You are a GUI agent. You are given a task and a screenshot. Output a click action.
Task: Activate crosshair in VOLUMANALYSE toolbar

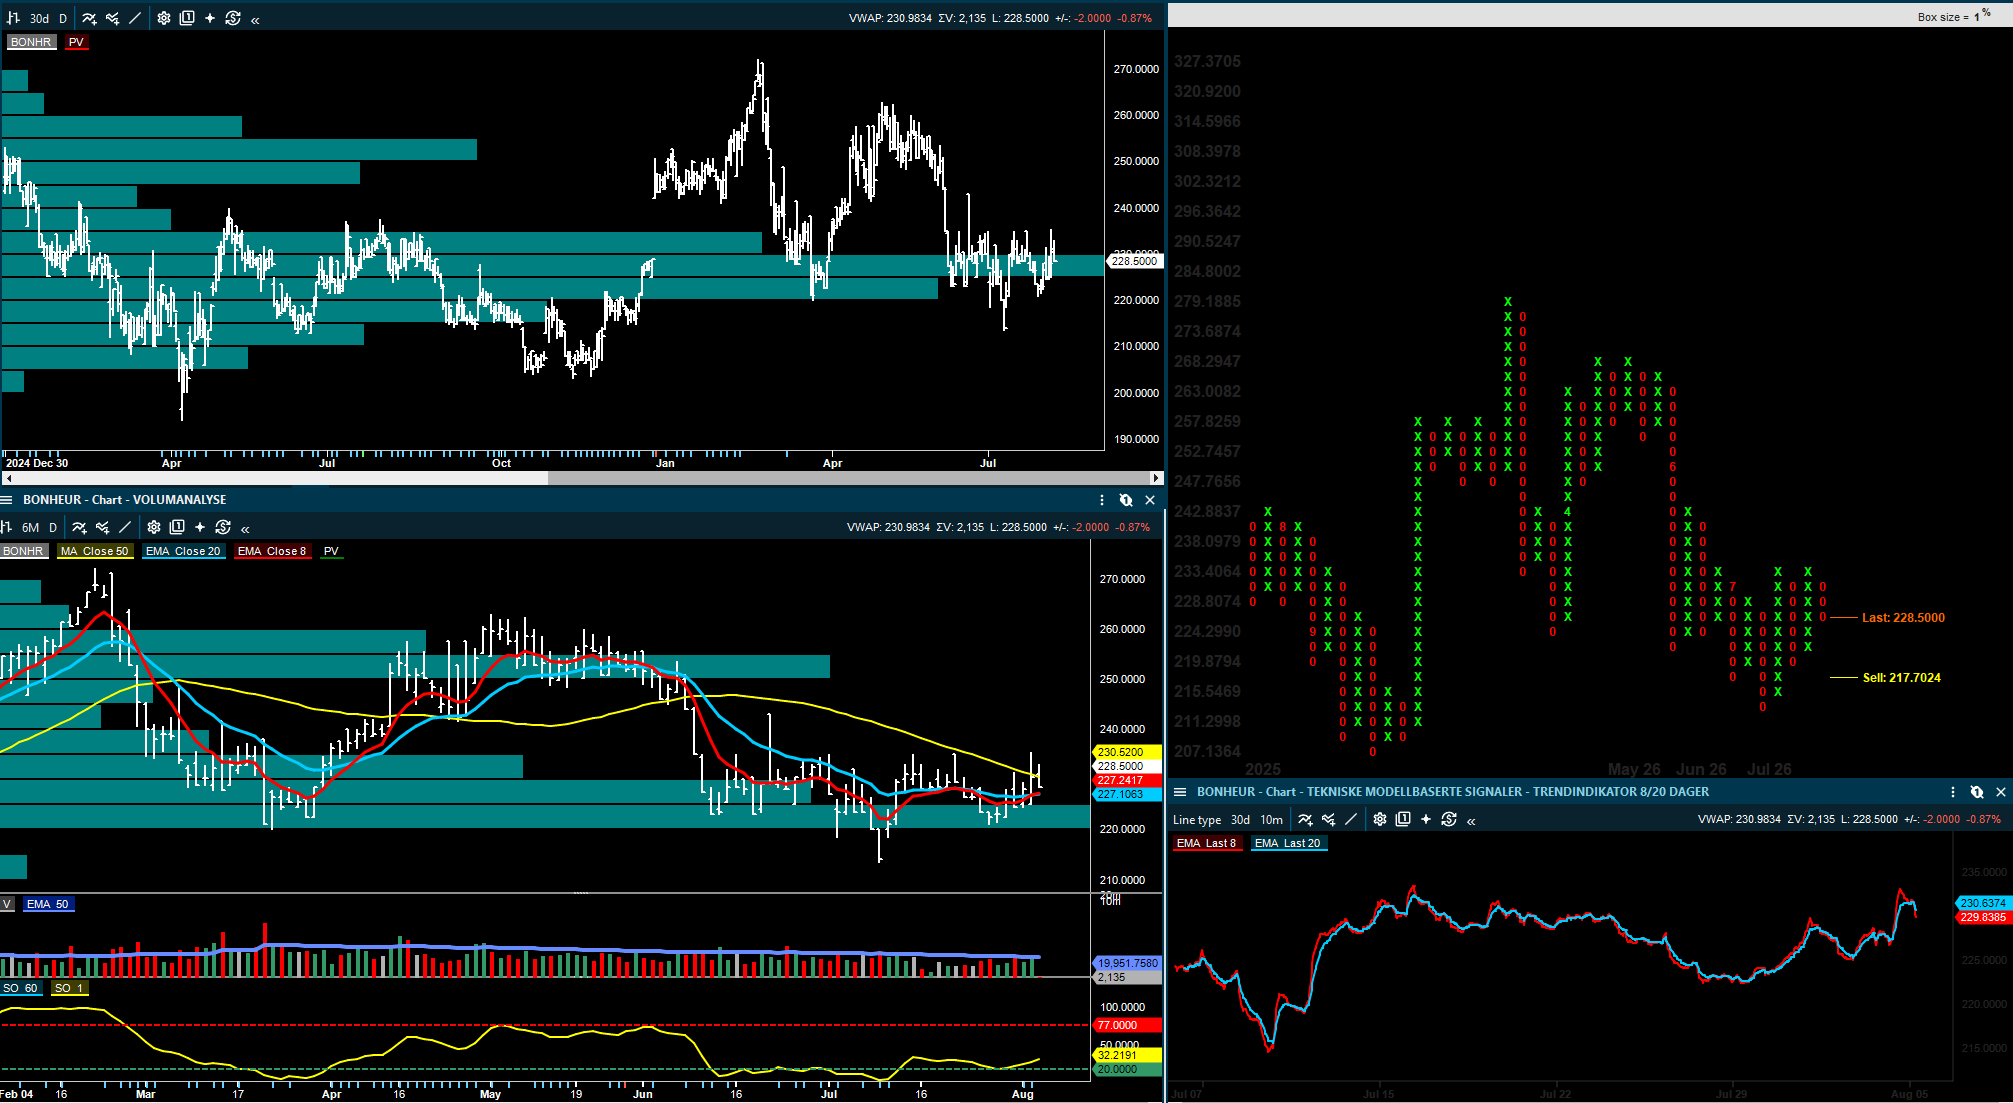[x=200, y=527]
